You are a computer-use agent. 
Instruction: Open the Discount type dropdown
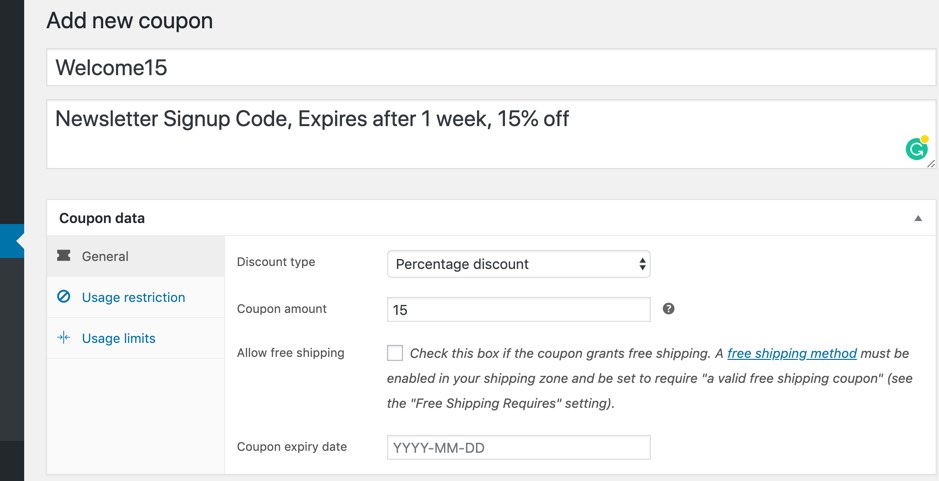[518, 264]
